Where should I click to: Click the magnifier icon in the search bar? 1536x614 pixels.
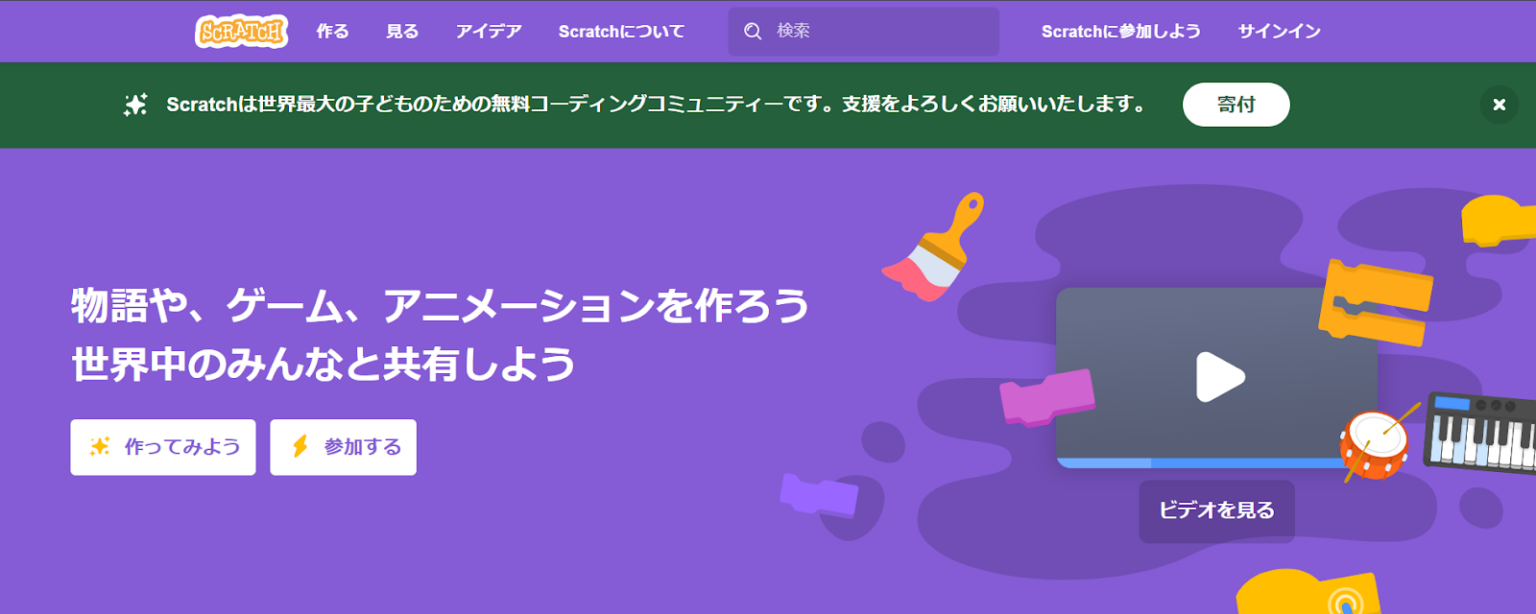point(752,31)
